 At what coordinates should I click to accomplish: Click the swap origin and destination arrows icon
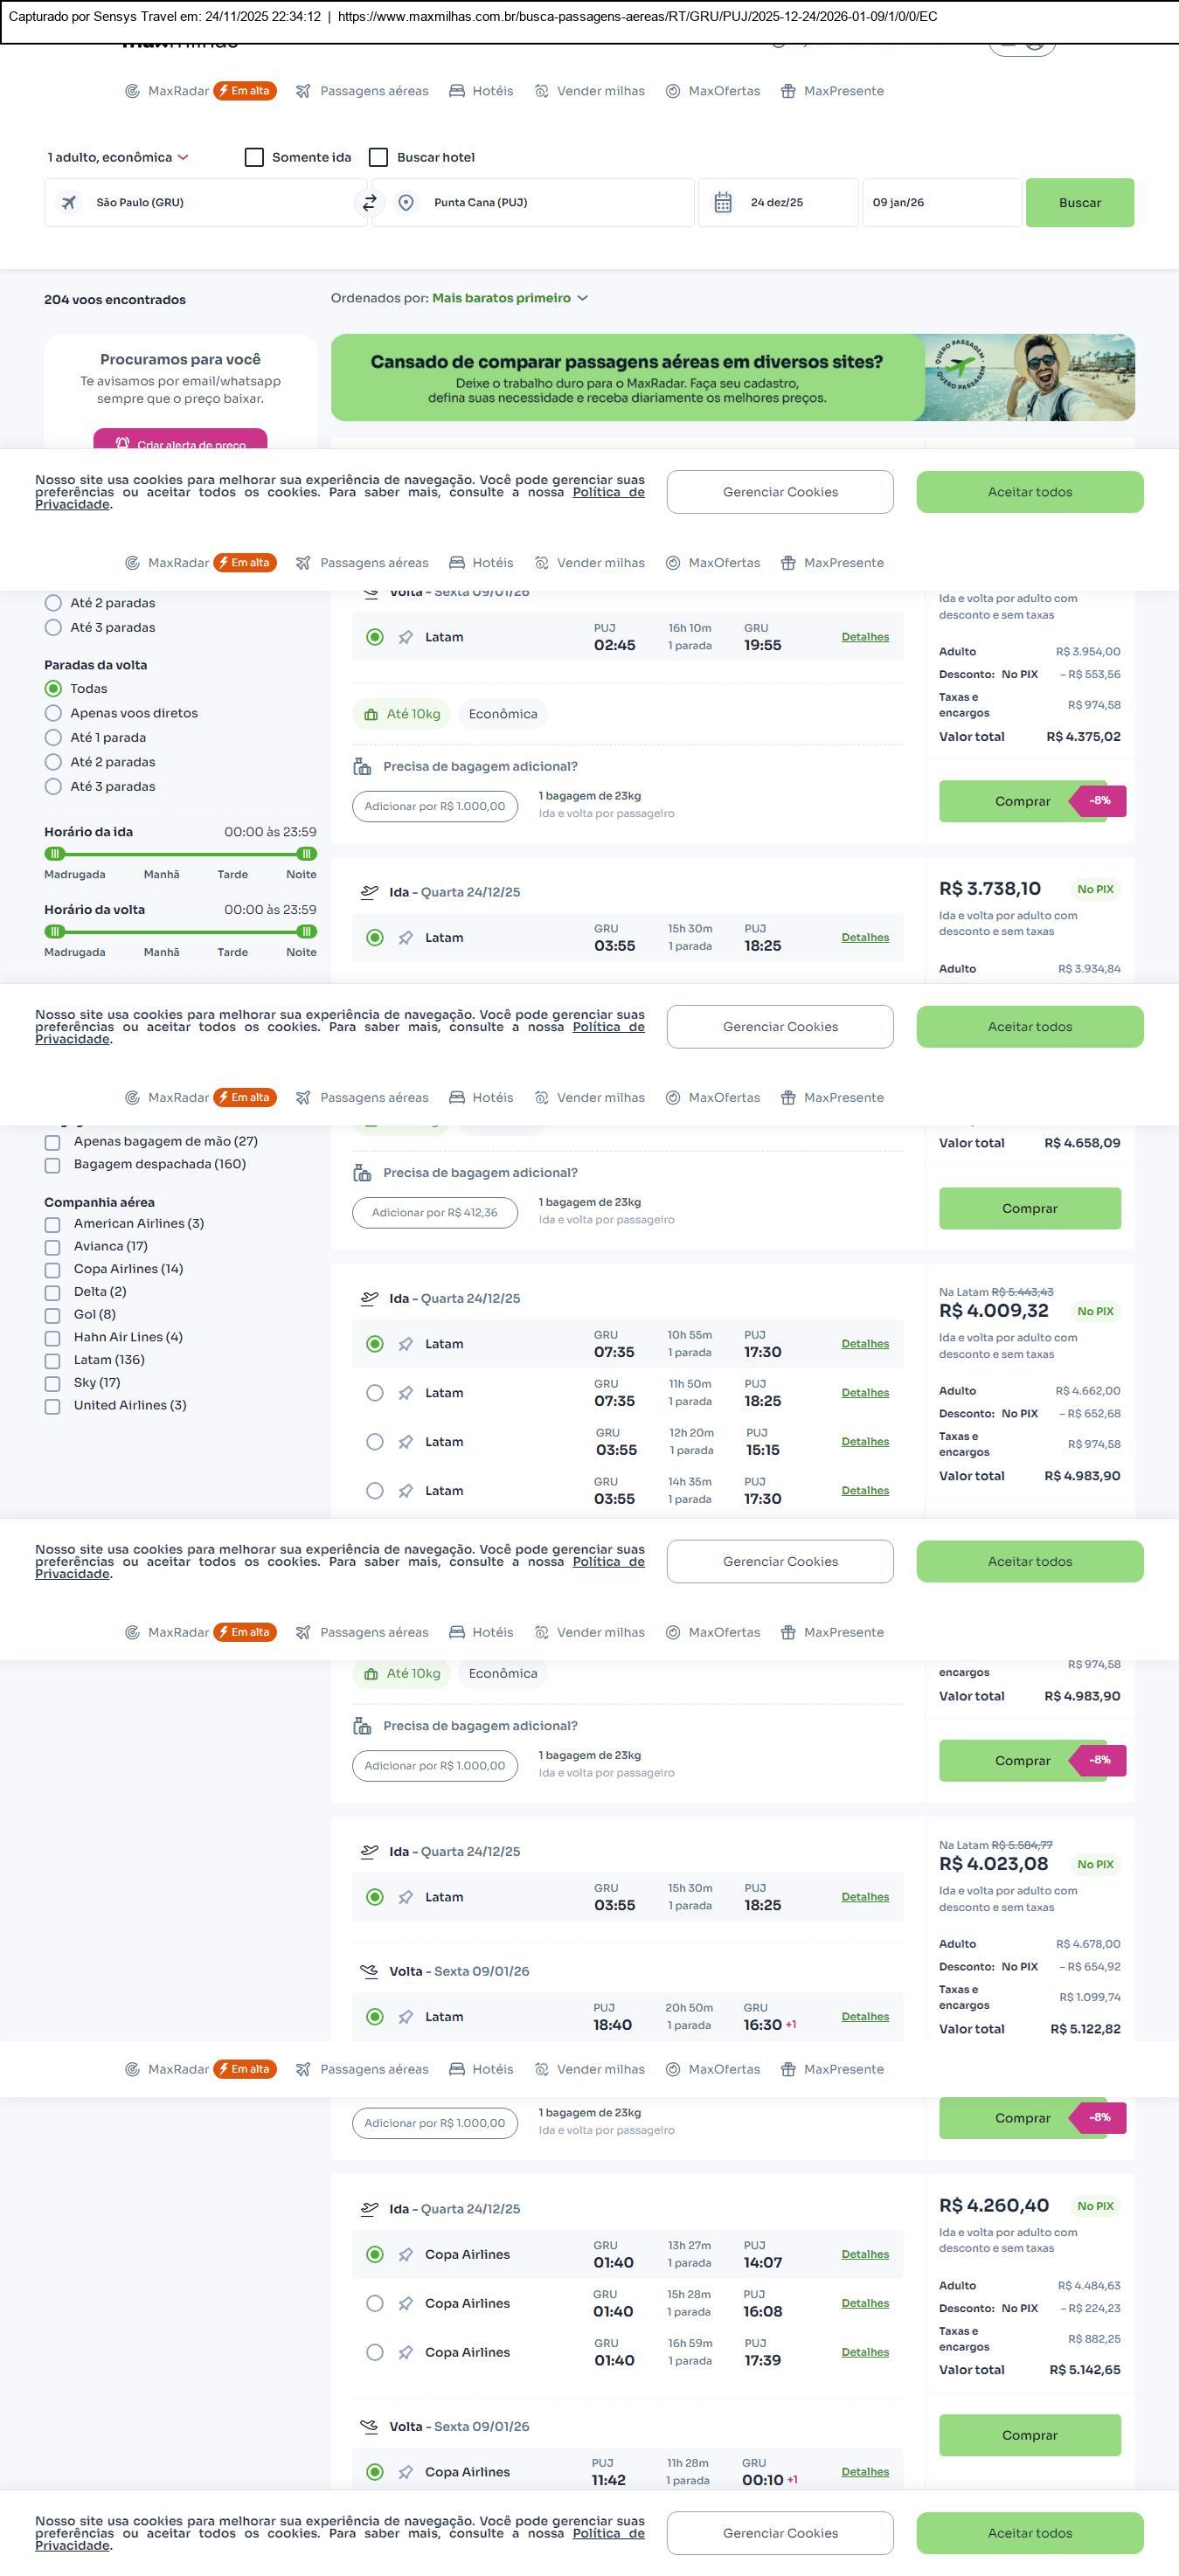coord(369,203)
